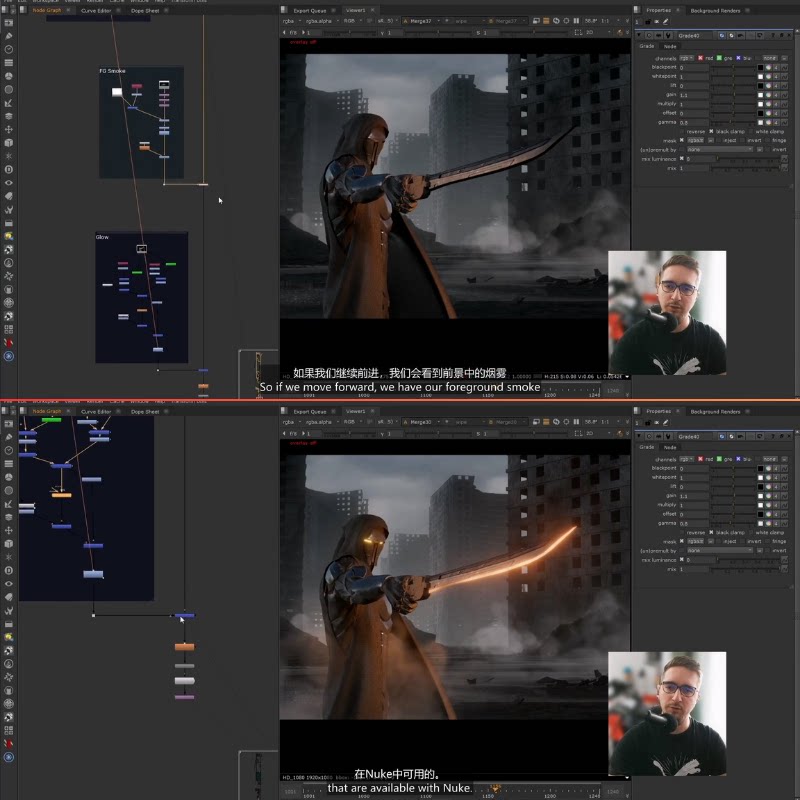
Task: Open the Draw nodes menu in upper Nuke window
Action: [9, 36]
